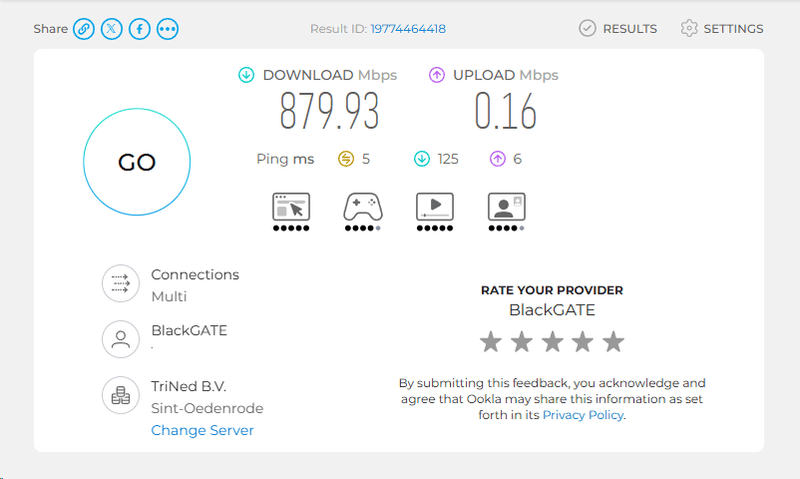
Task: Click the 'DOWNLOAD Mbps' label
Action: coord(330,75)
